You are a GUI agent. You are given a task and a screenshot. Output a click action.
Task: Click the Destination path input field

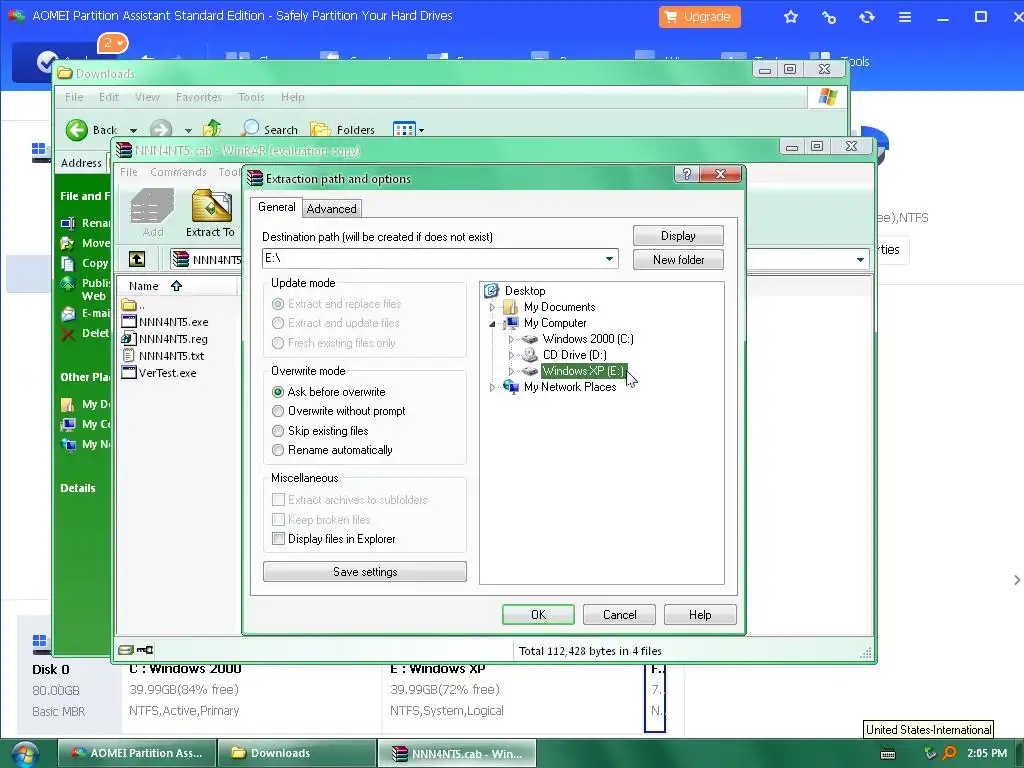[440, 259]
